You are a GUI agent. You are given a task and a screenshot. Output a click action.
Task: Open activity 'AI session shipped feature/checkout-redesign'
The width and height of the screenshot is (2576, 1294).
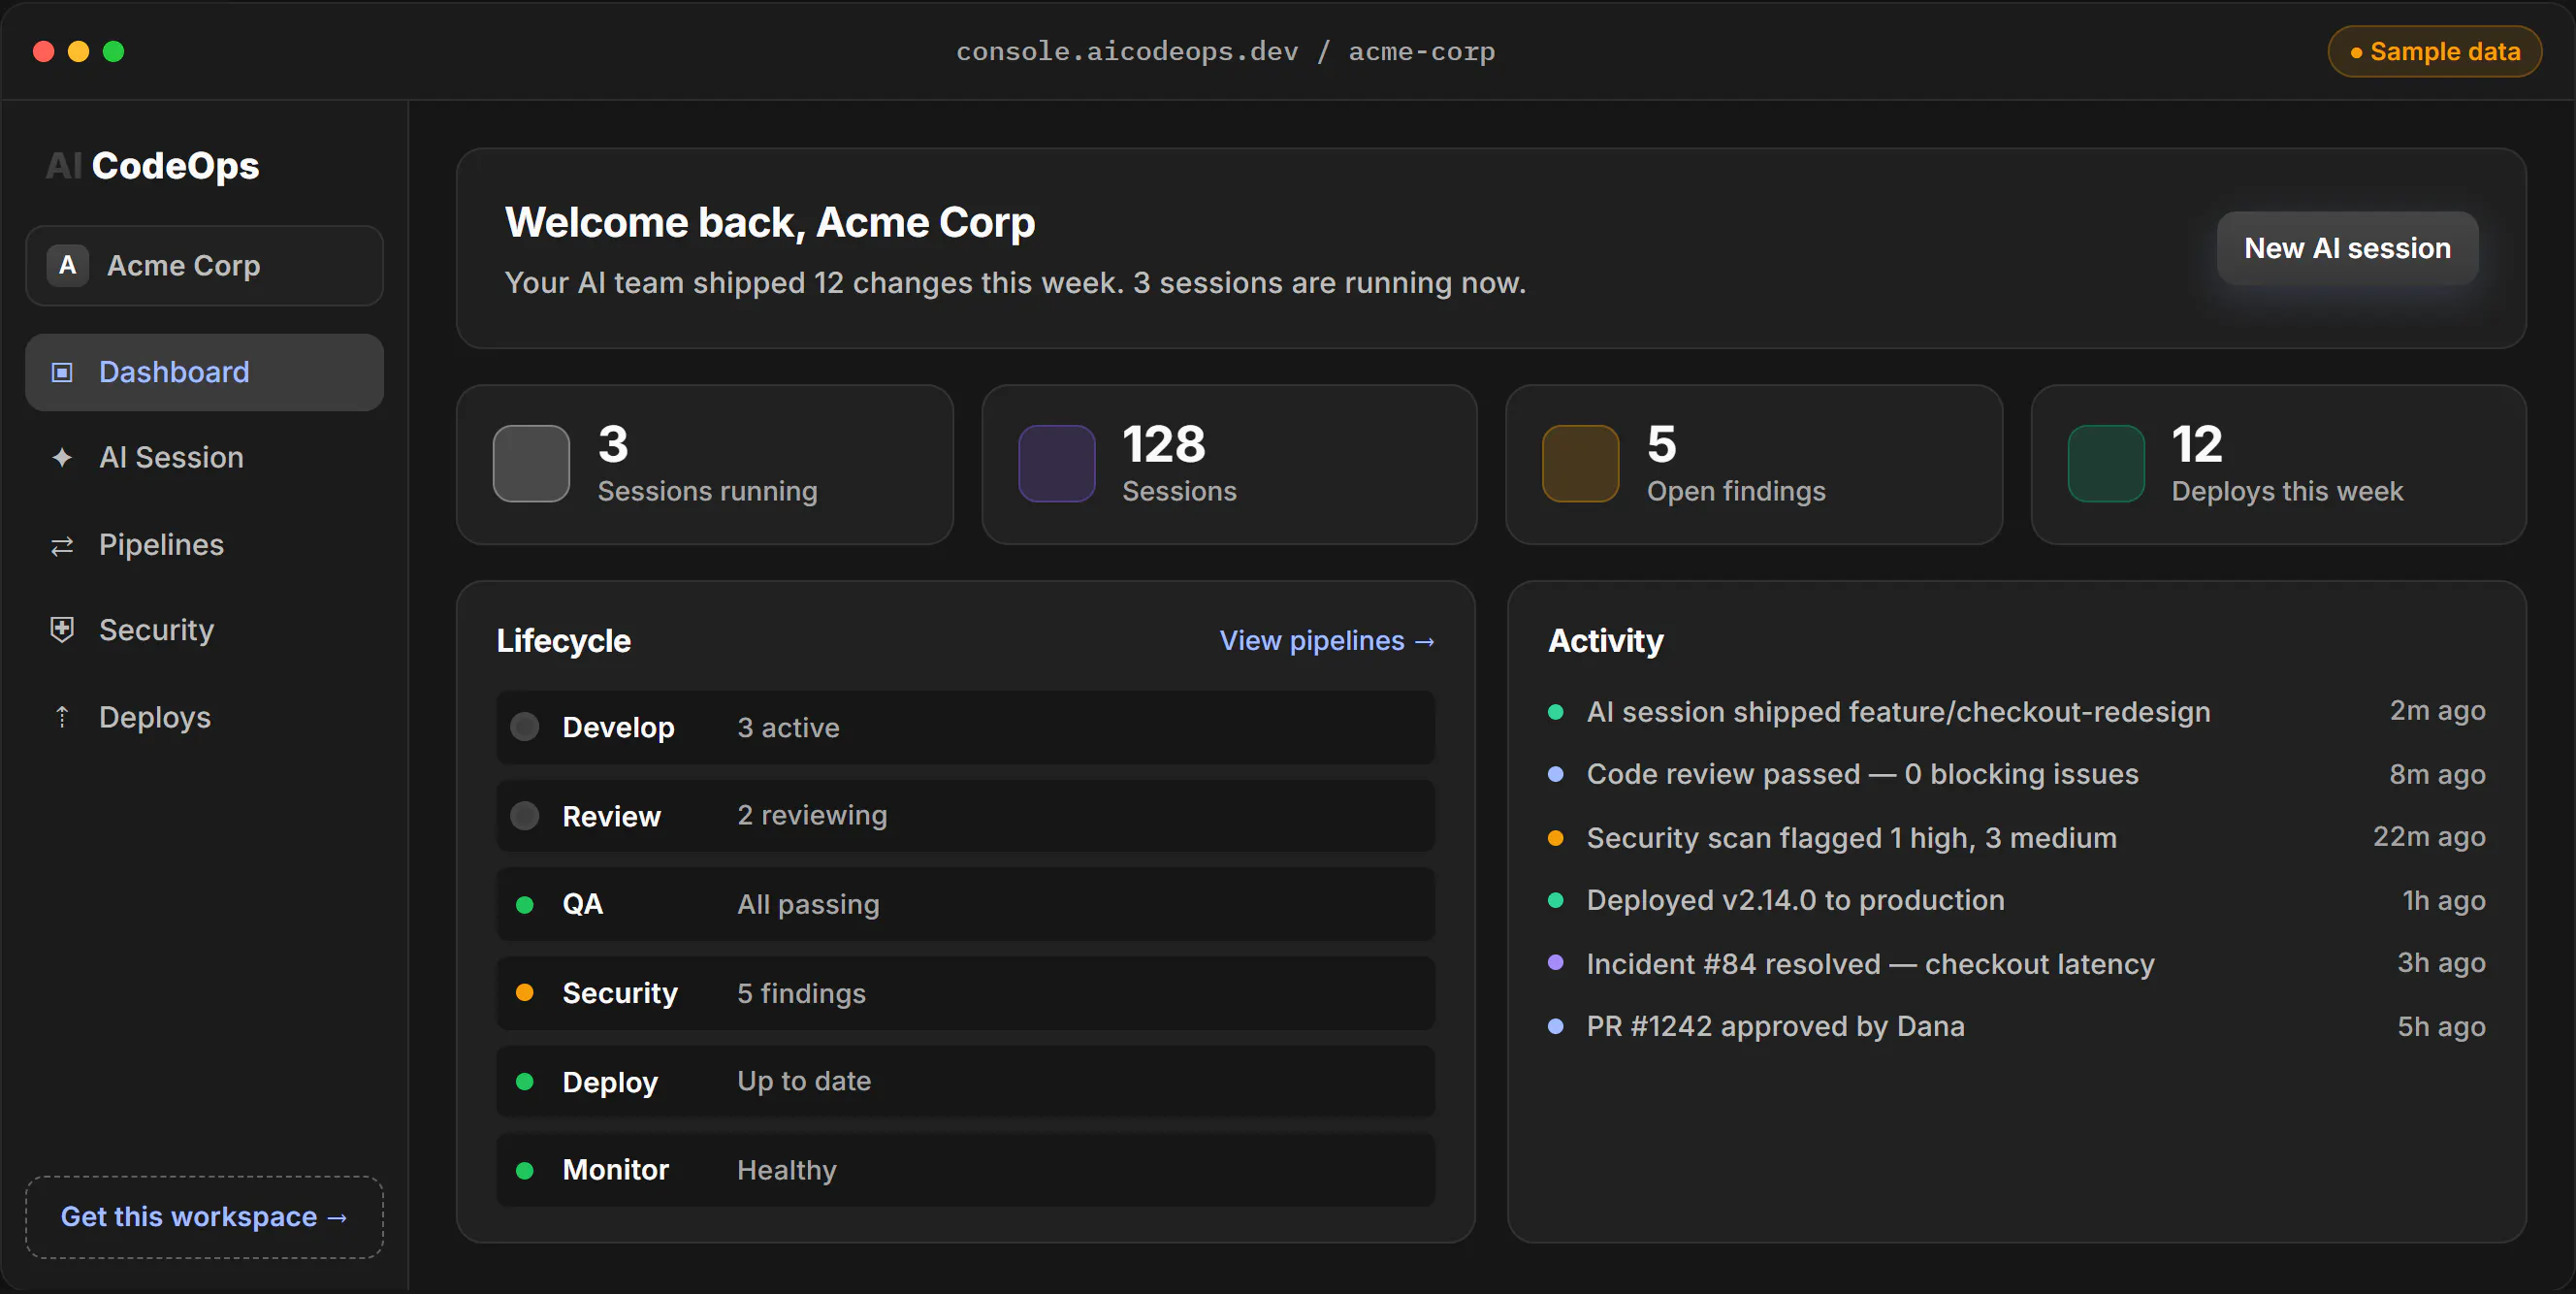[x=2016, y=711]
